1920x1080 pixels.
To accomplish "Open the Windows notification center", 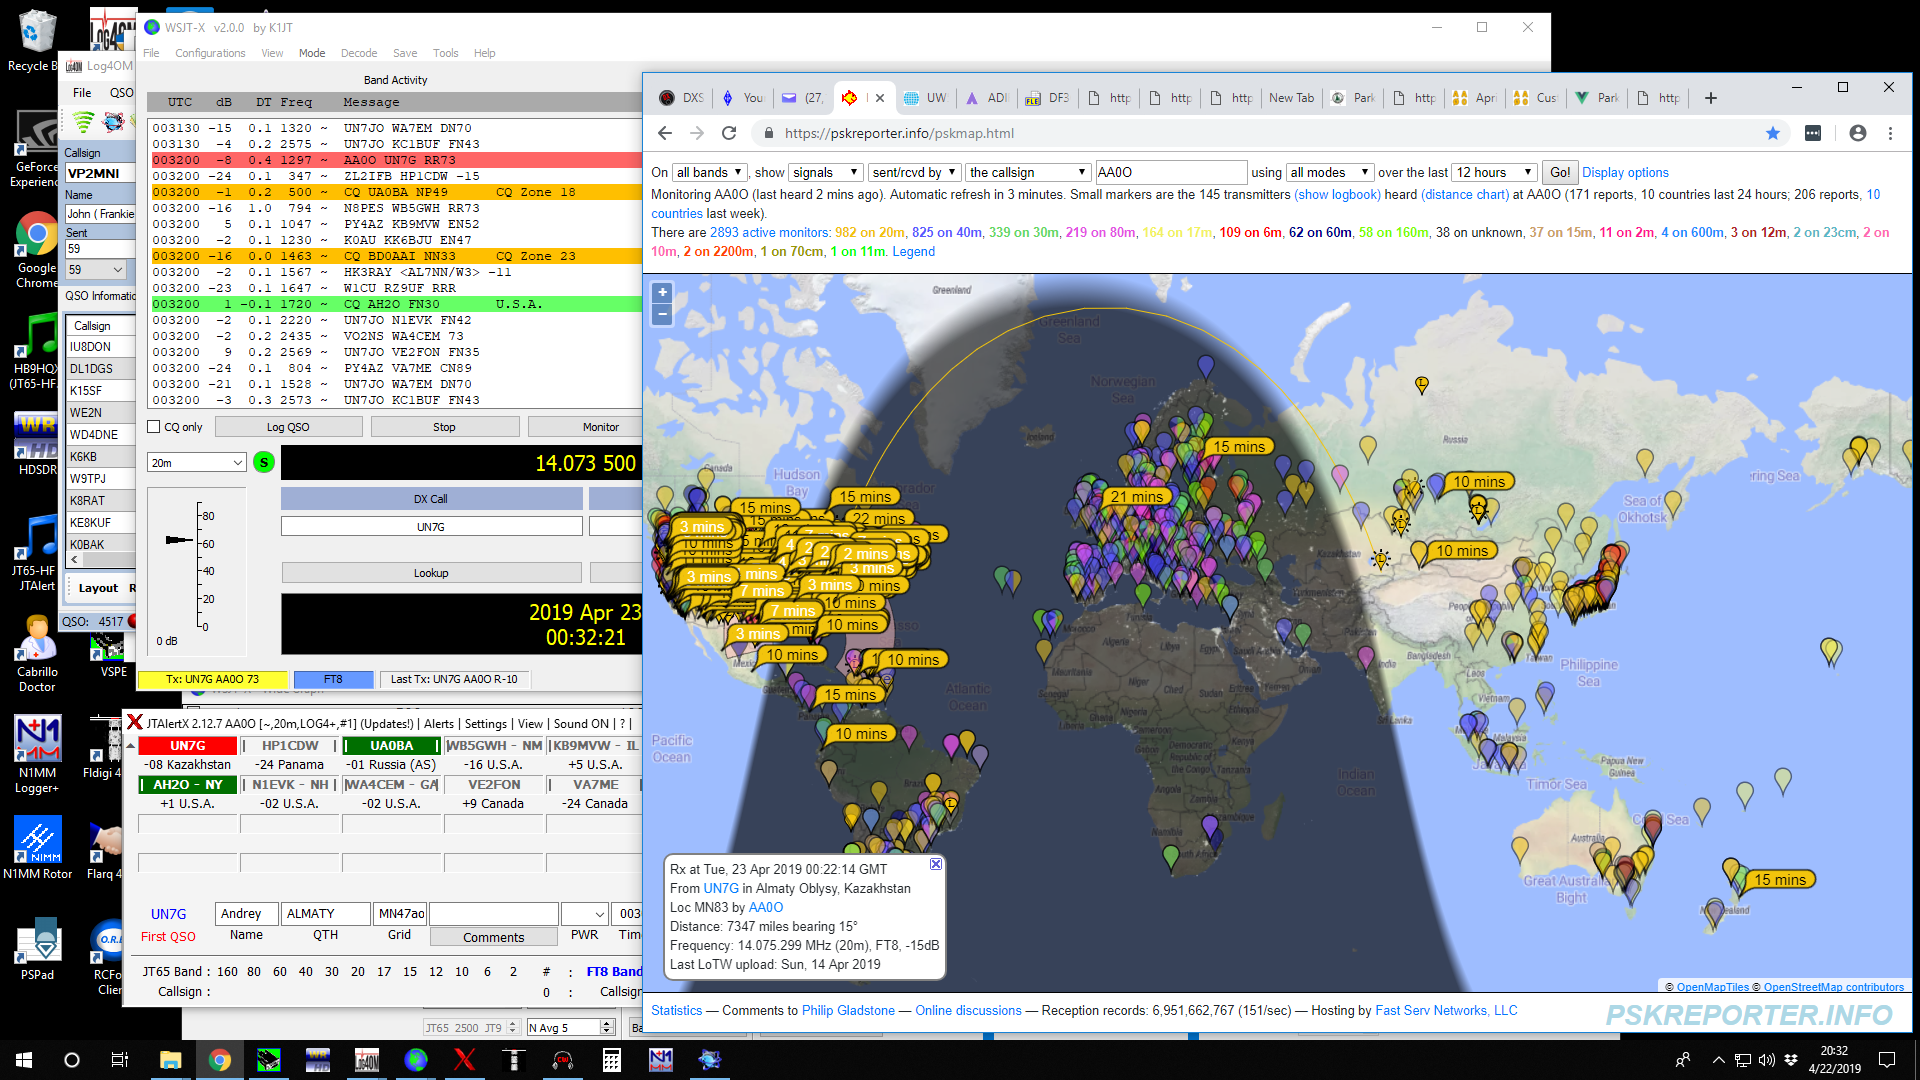I will pos(1887,1060).
